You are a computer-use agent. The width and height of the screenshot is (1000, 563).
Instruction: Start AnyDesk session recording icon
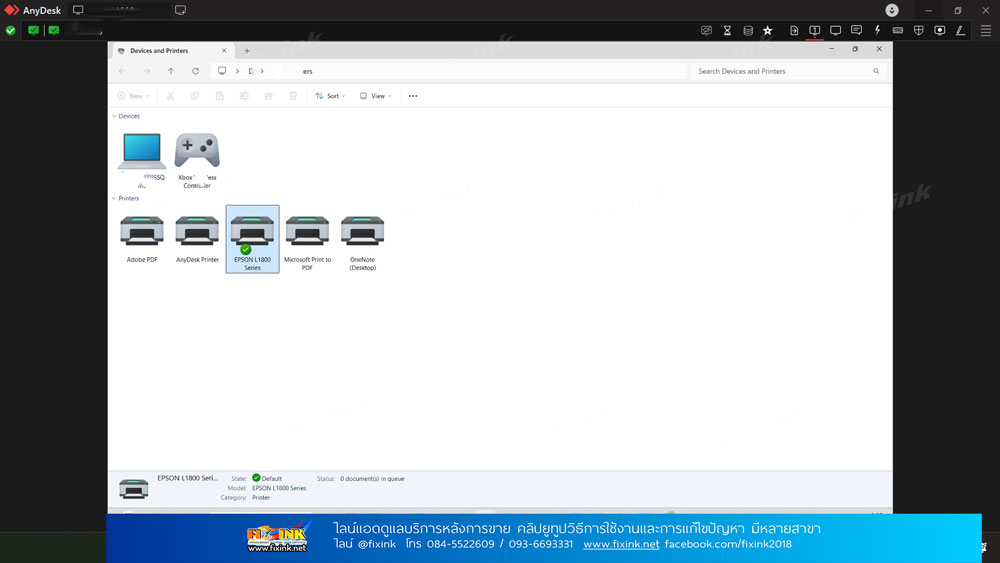[939, 31]
